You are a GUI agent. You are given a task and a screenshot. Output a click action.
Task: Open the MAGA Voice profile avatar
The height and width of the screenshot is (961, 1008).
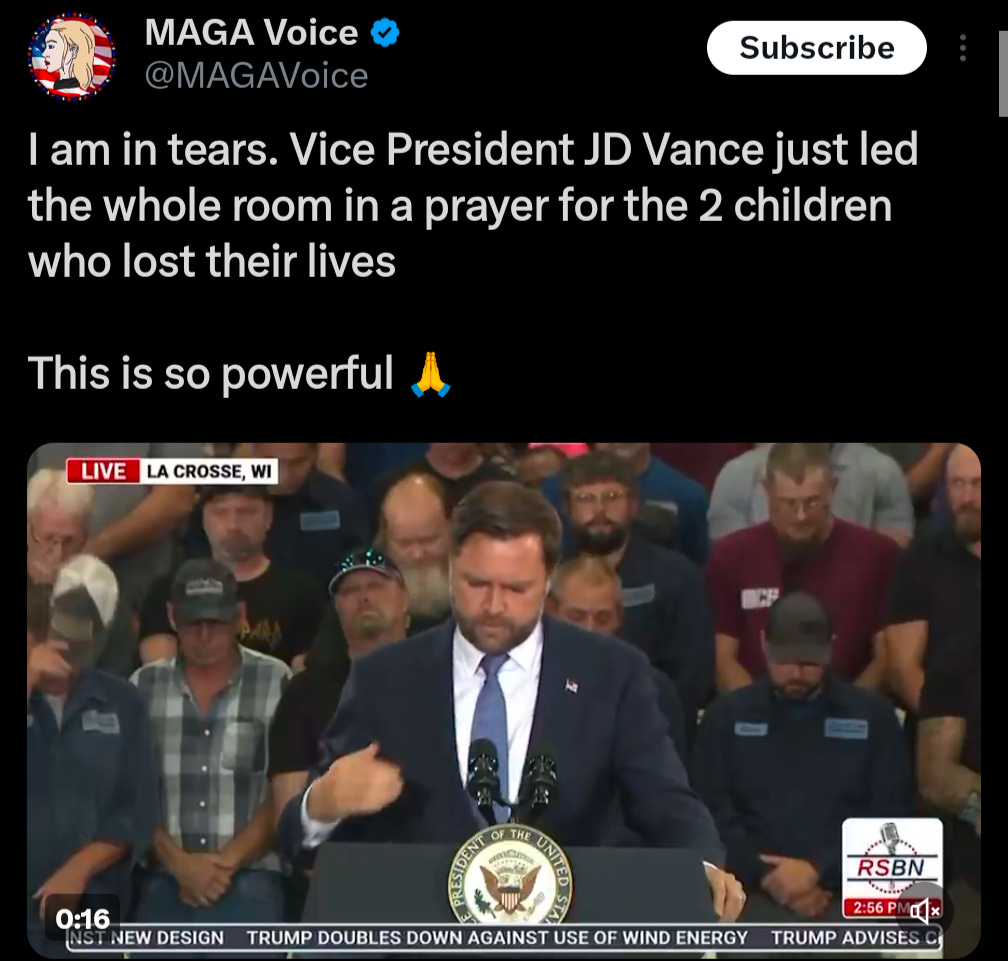point(71,56)
